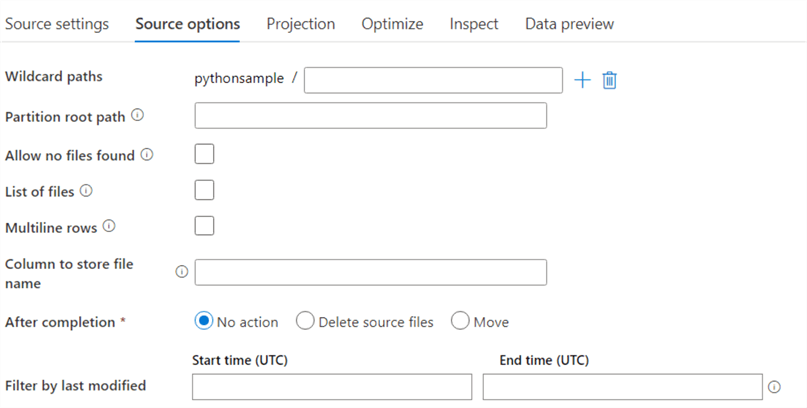Click the Wildcard paths text field
The height and width of the screenshot is (408, 807).
pos(433,80)
